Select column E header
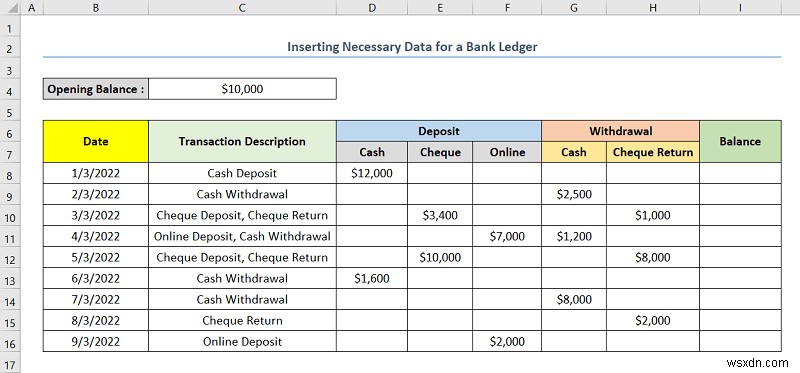This screenshot has width=800, height=373. point(440,8)
